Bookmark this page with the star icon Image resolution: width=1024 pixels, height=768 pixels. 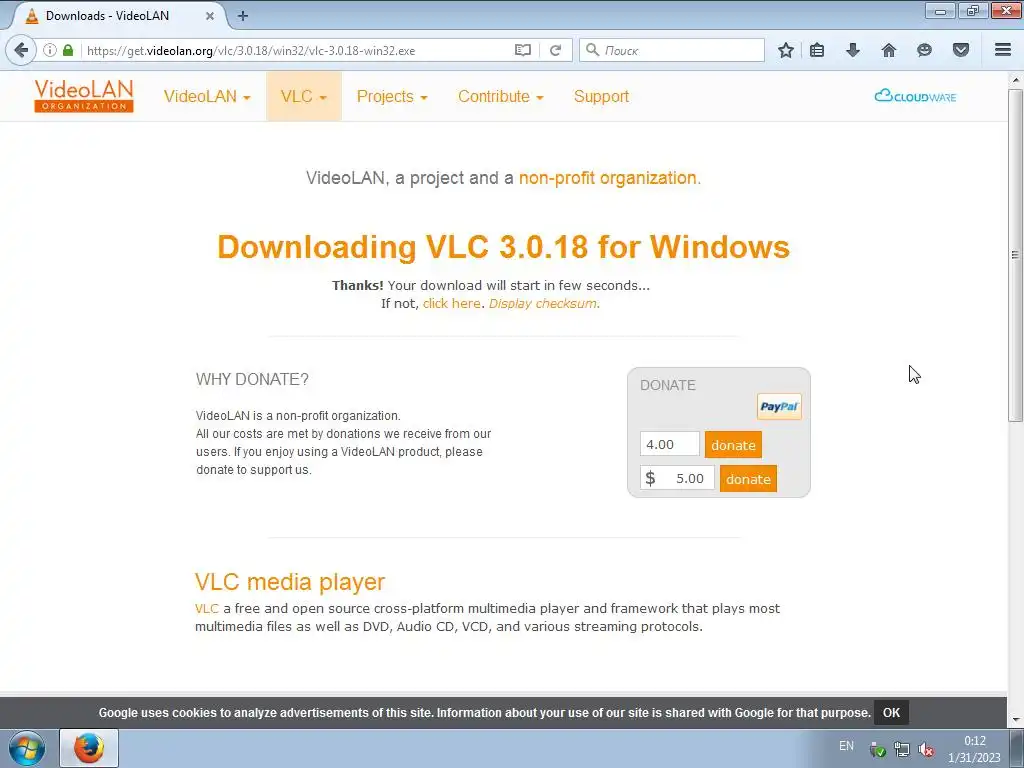click(786, 50)
